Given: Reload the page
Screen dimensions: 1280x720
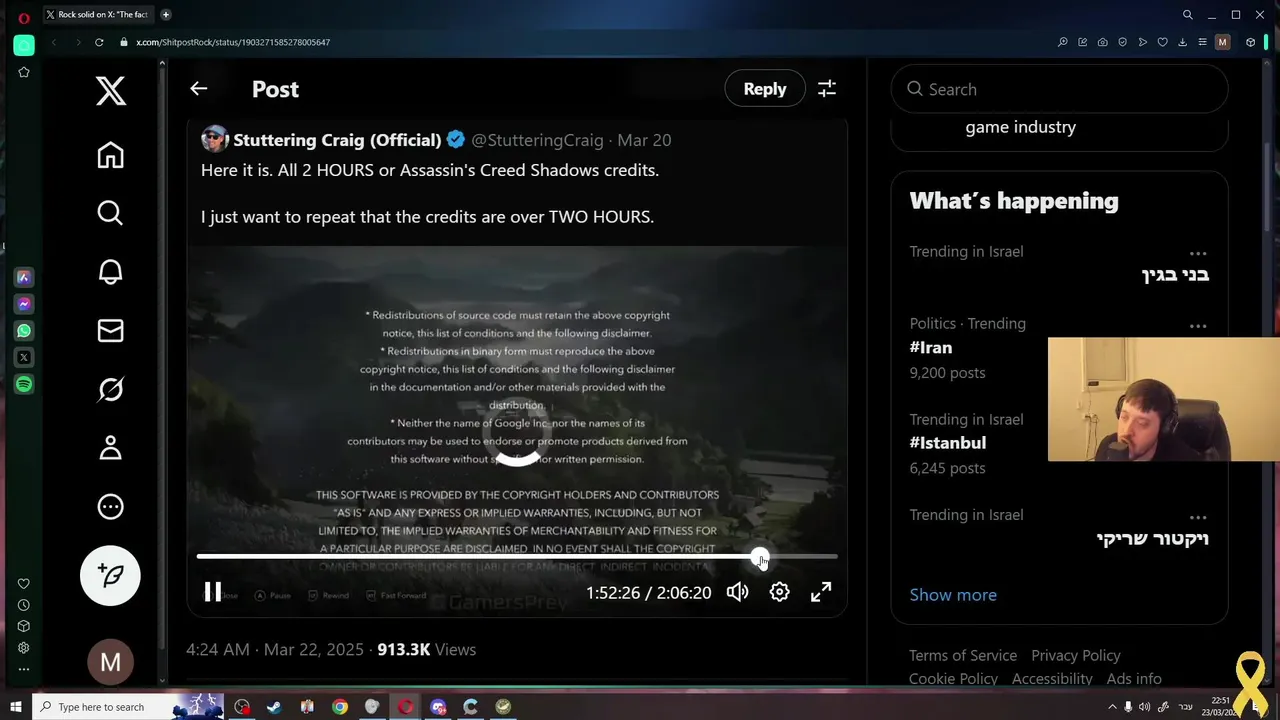Looking at the screenshot, I should click(99, 42).
